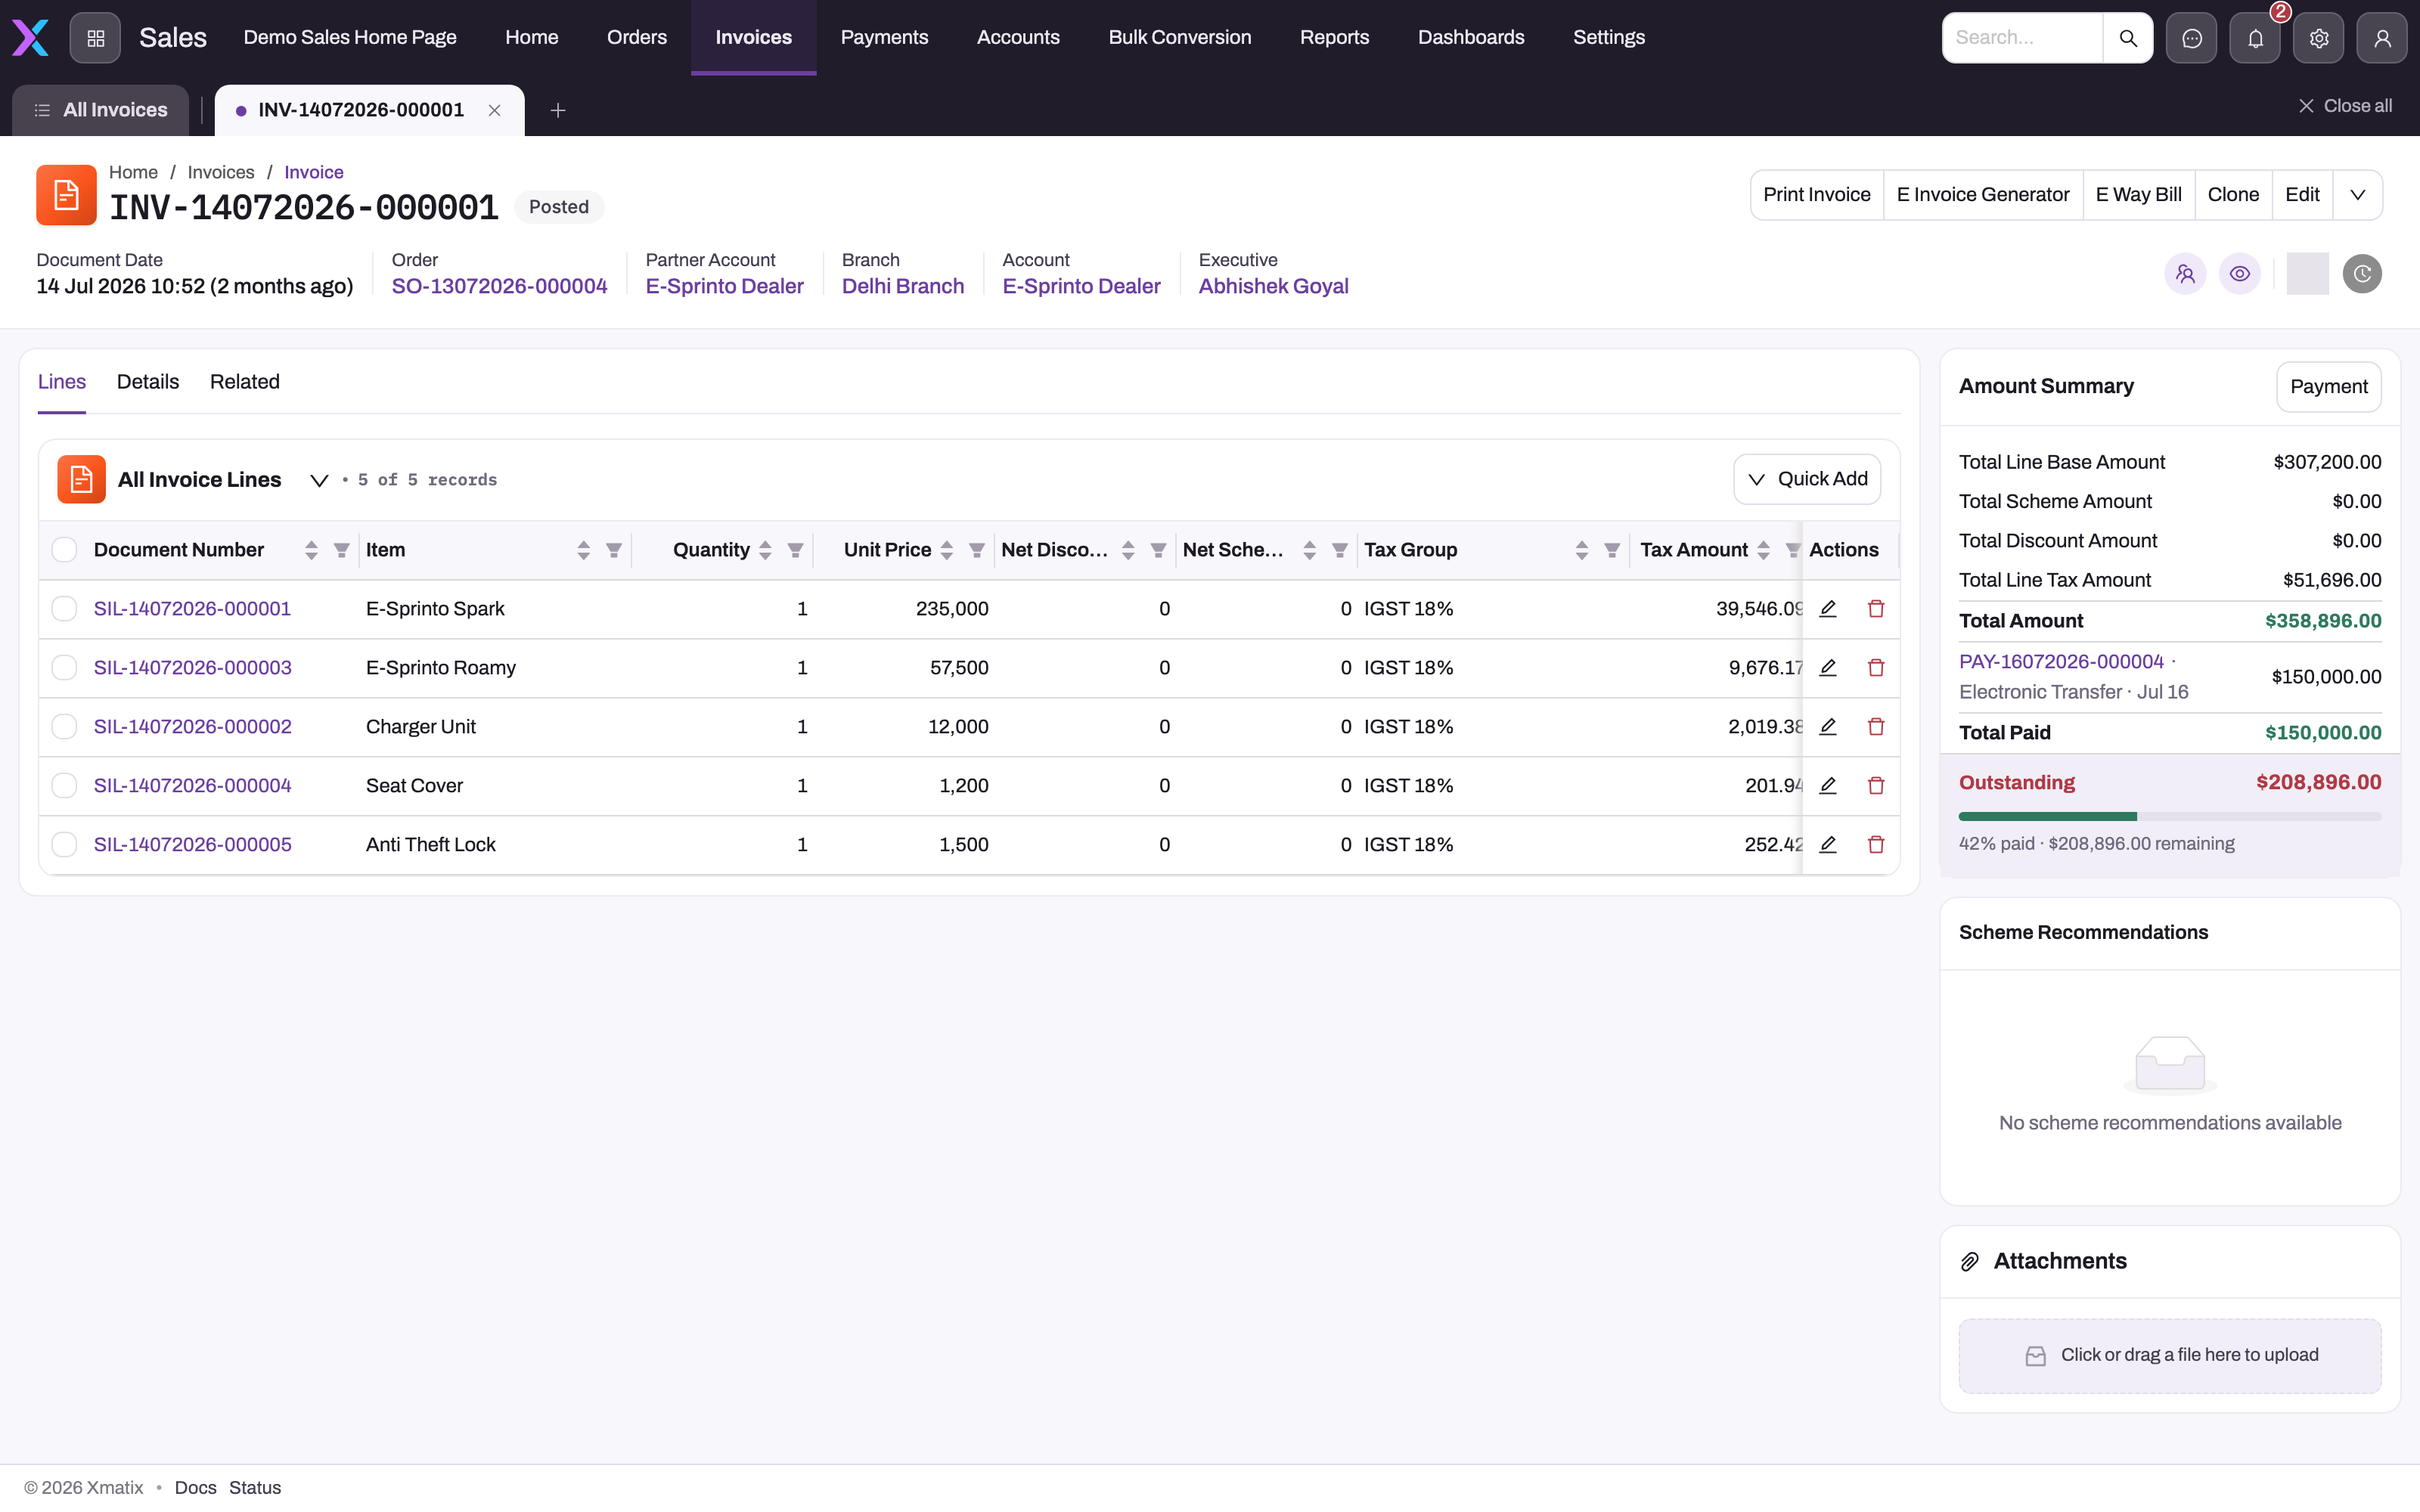Filter the Unit Price column
Viewport: 2420px width, 1512px height.
977,550
